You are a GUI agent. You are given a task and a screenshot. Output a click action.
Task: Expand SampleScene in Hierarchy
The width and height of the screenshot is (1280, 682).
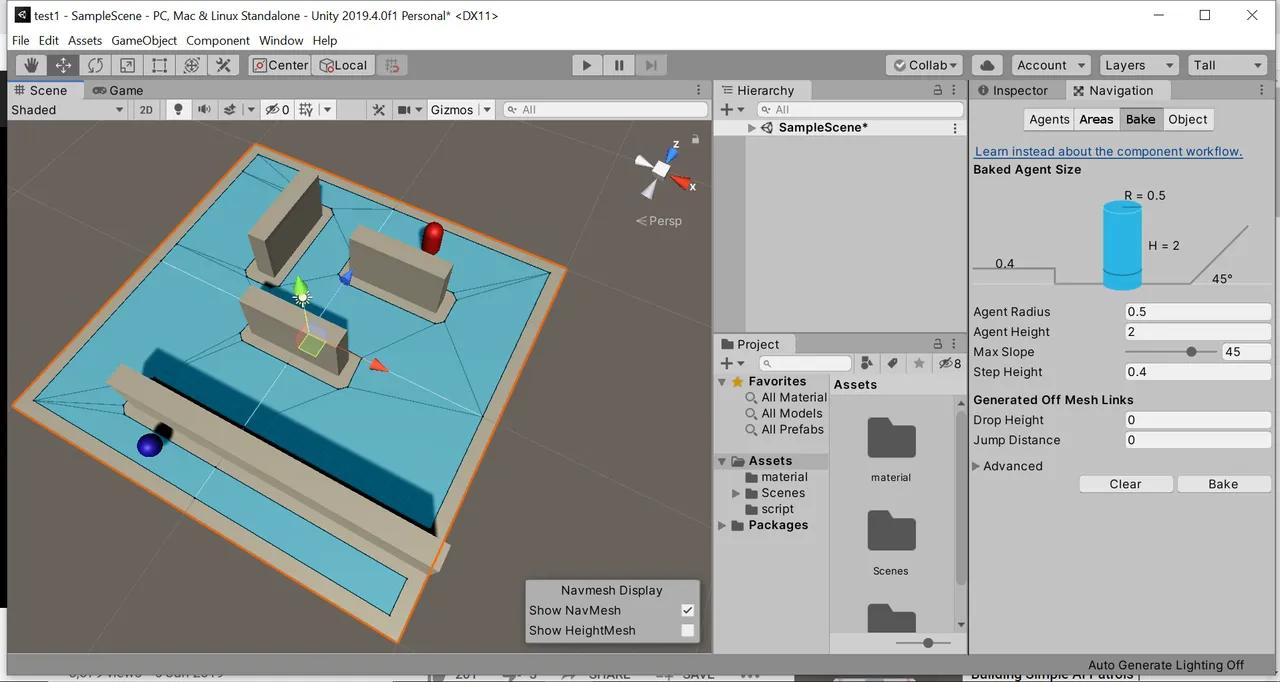tap(752, 128)
